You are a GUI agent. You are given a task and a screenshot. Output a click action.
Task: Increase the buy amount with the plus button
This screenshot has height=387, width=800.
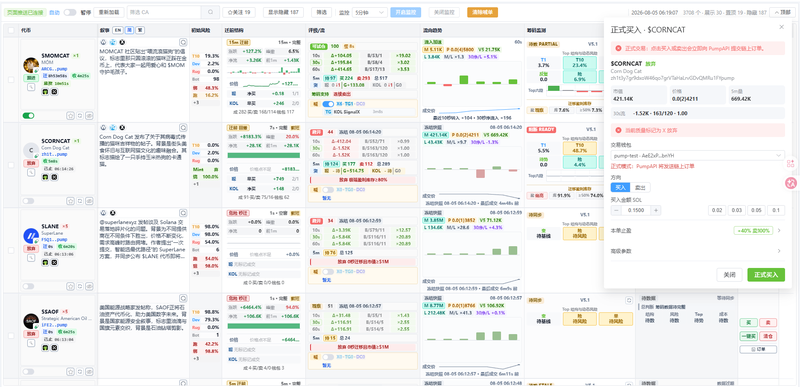click(x=656, y=210)
